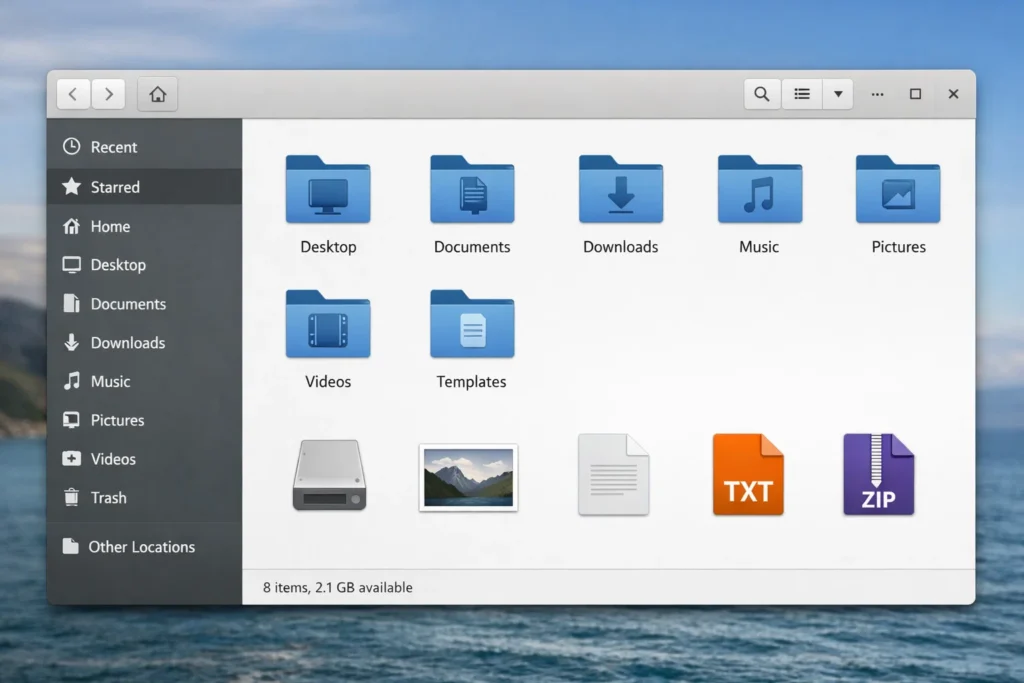Screen dimensions: 1024x683
Task: Open the Videos folder icon
Action: (328, 325)
